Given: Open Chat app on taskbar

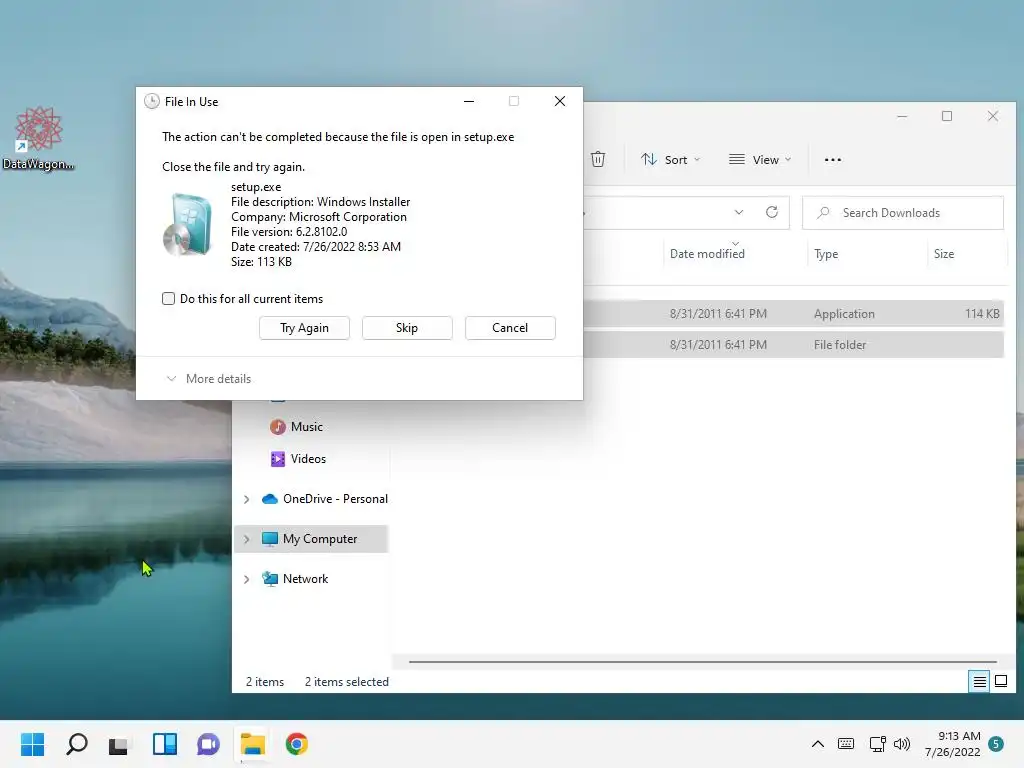Looking at the screenshot, I should 208,744.
